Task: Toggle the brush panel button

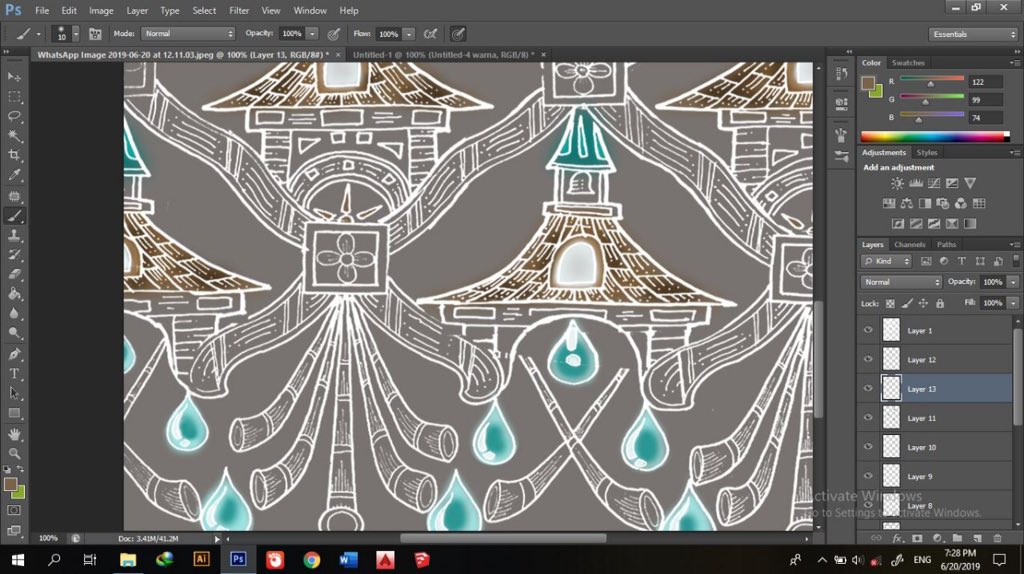Action: tap(95, 34)
